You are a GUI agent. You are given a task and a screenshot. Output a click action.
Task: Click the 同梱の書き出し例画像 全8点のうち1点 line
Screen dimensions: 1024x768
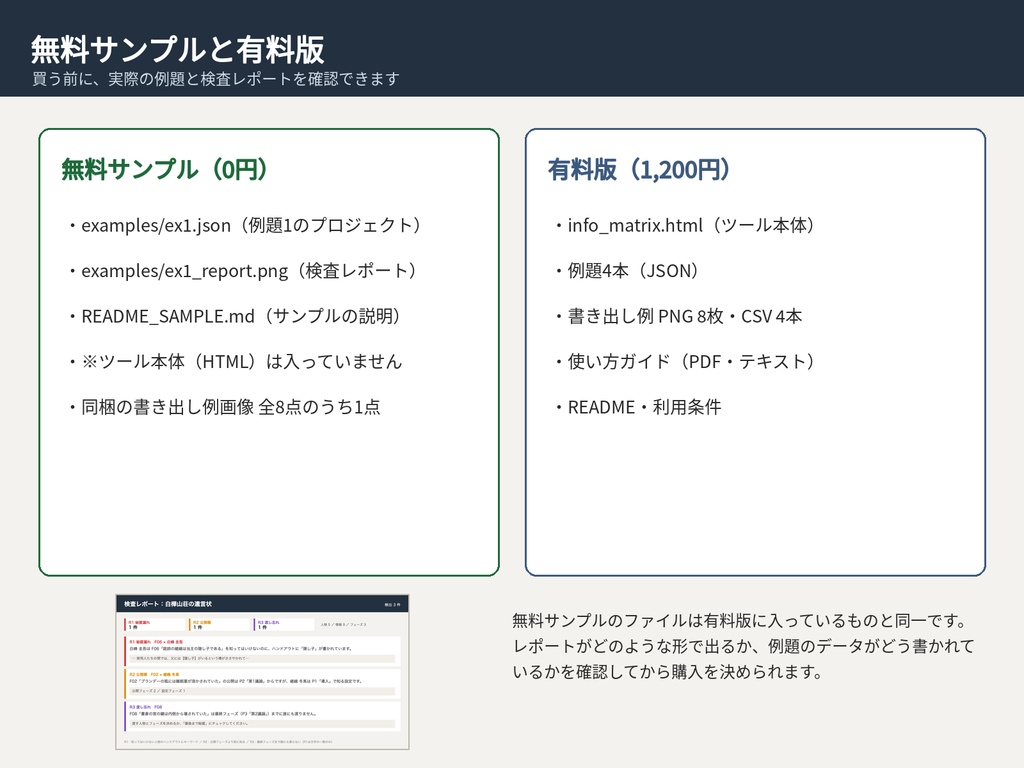224,407
